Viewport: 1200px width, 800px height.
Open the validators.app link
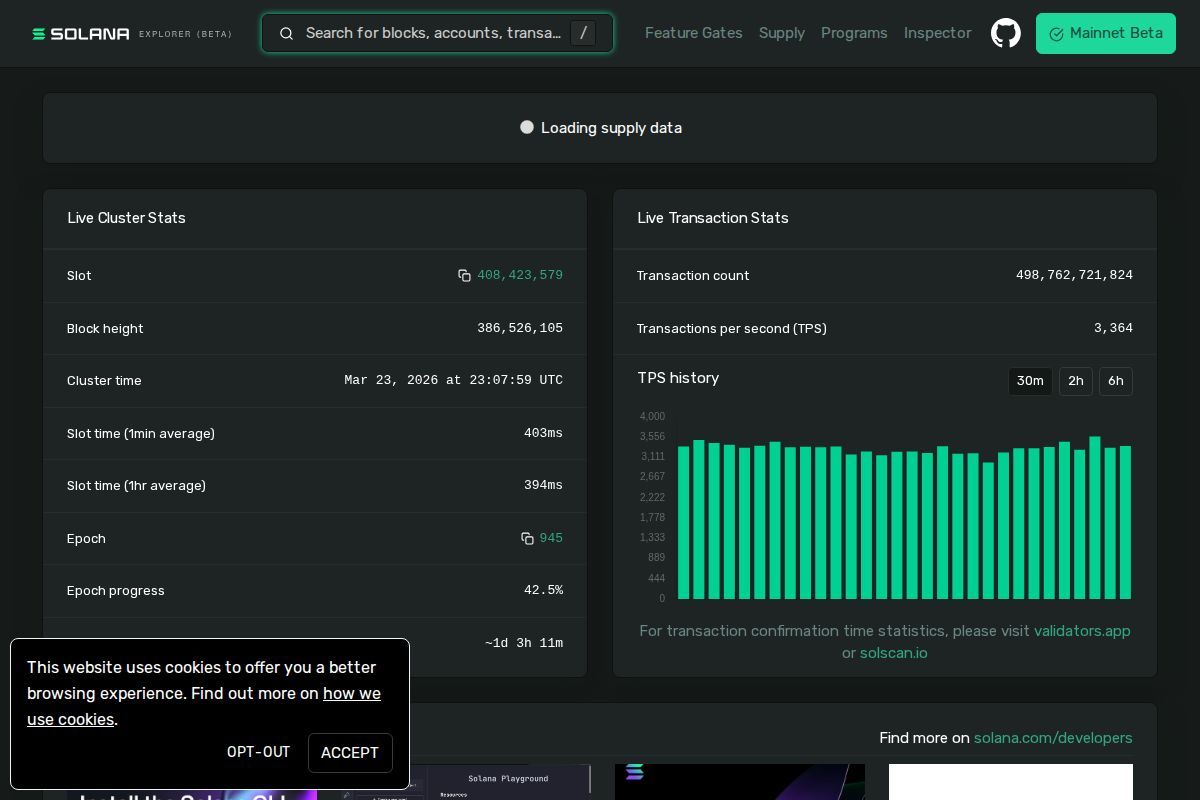(1081, 631)
